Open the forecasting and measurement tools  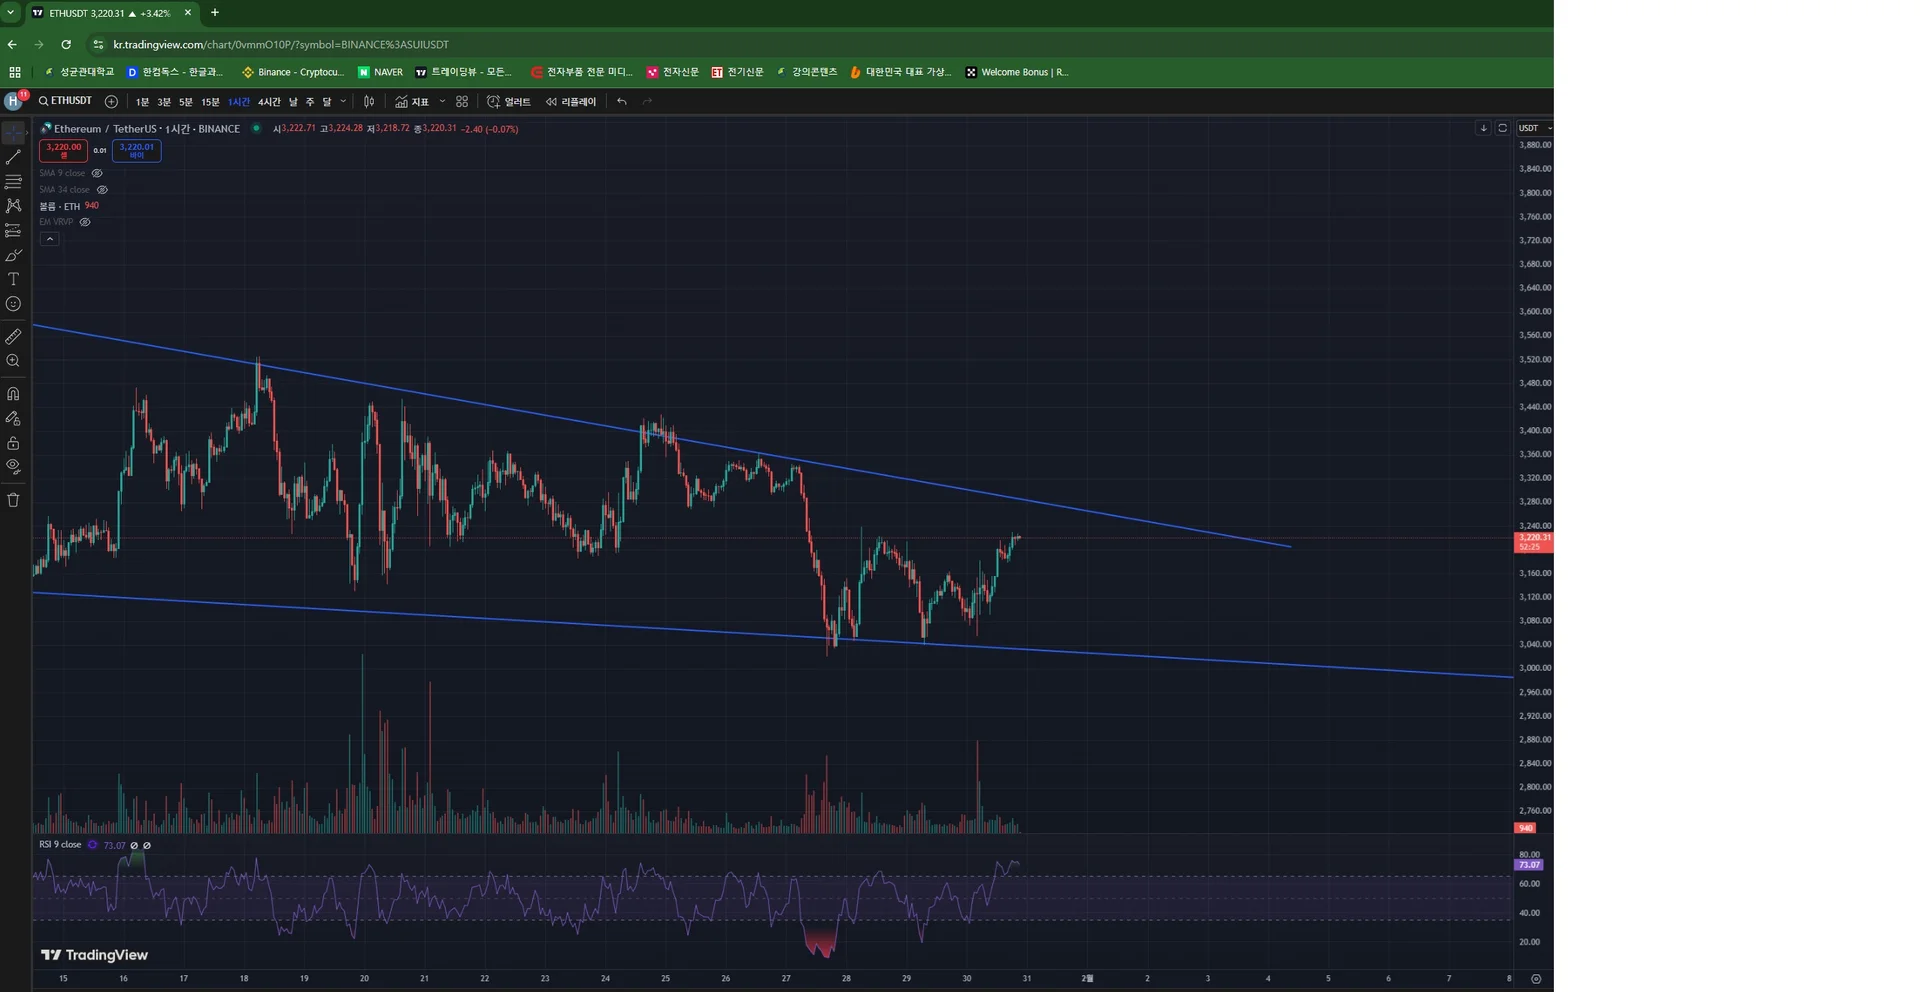(x=13, y=230)
